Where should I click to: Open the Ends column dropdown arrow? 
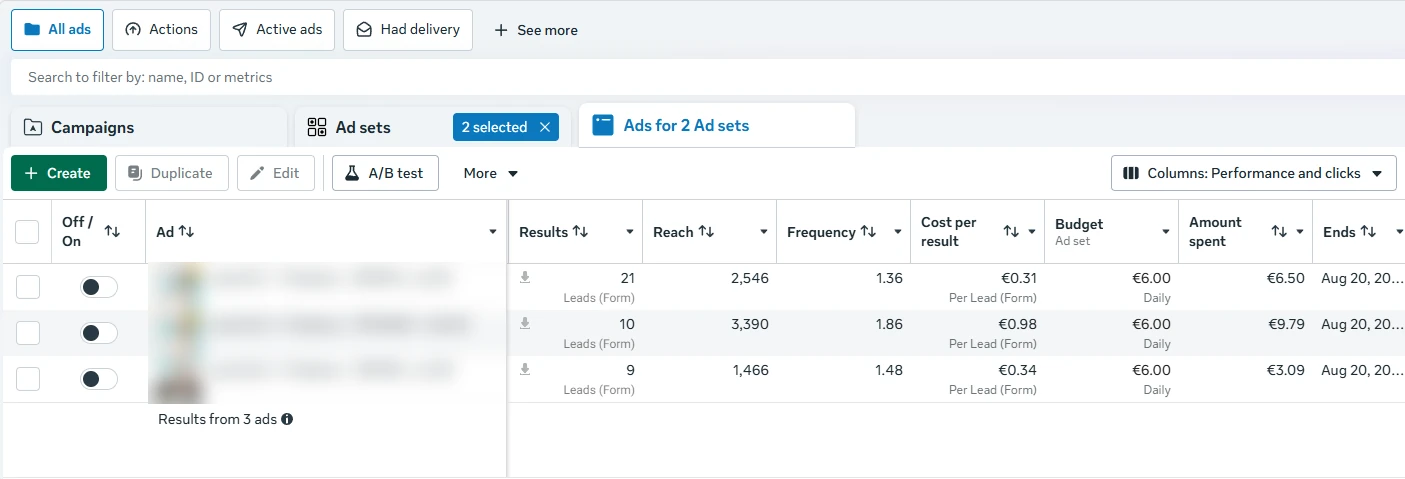pos(1399,232)
